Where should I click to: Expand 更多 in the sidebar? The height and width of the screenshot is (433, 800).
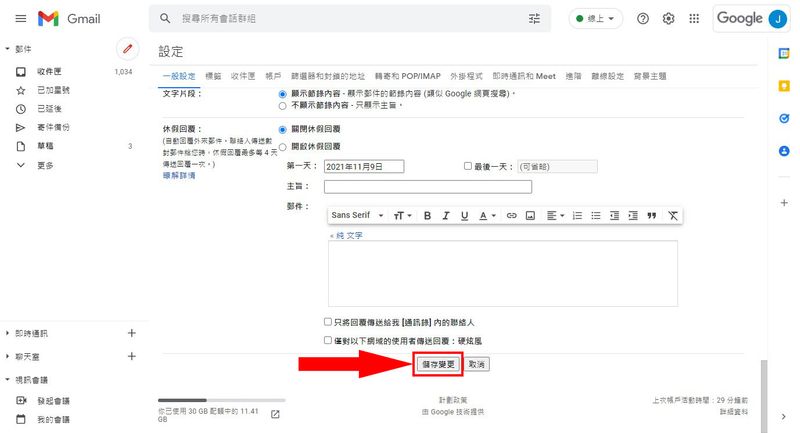point(45,165)
